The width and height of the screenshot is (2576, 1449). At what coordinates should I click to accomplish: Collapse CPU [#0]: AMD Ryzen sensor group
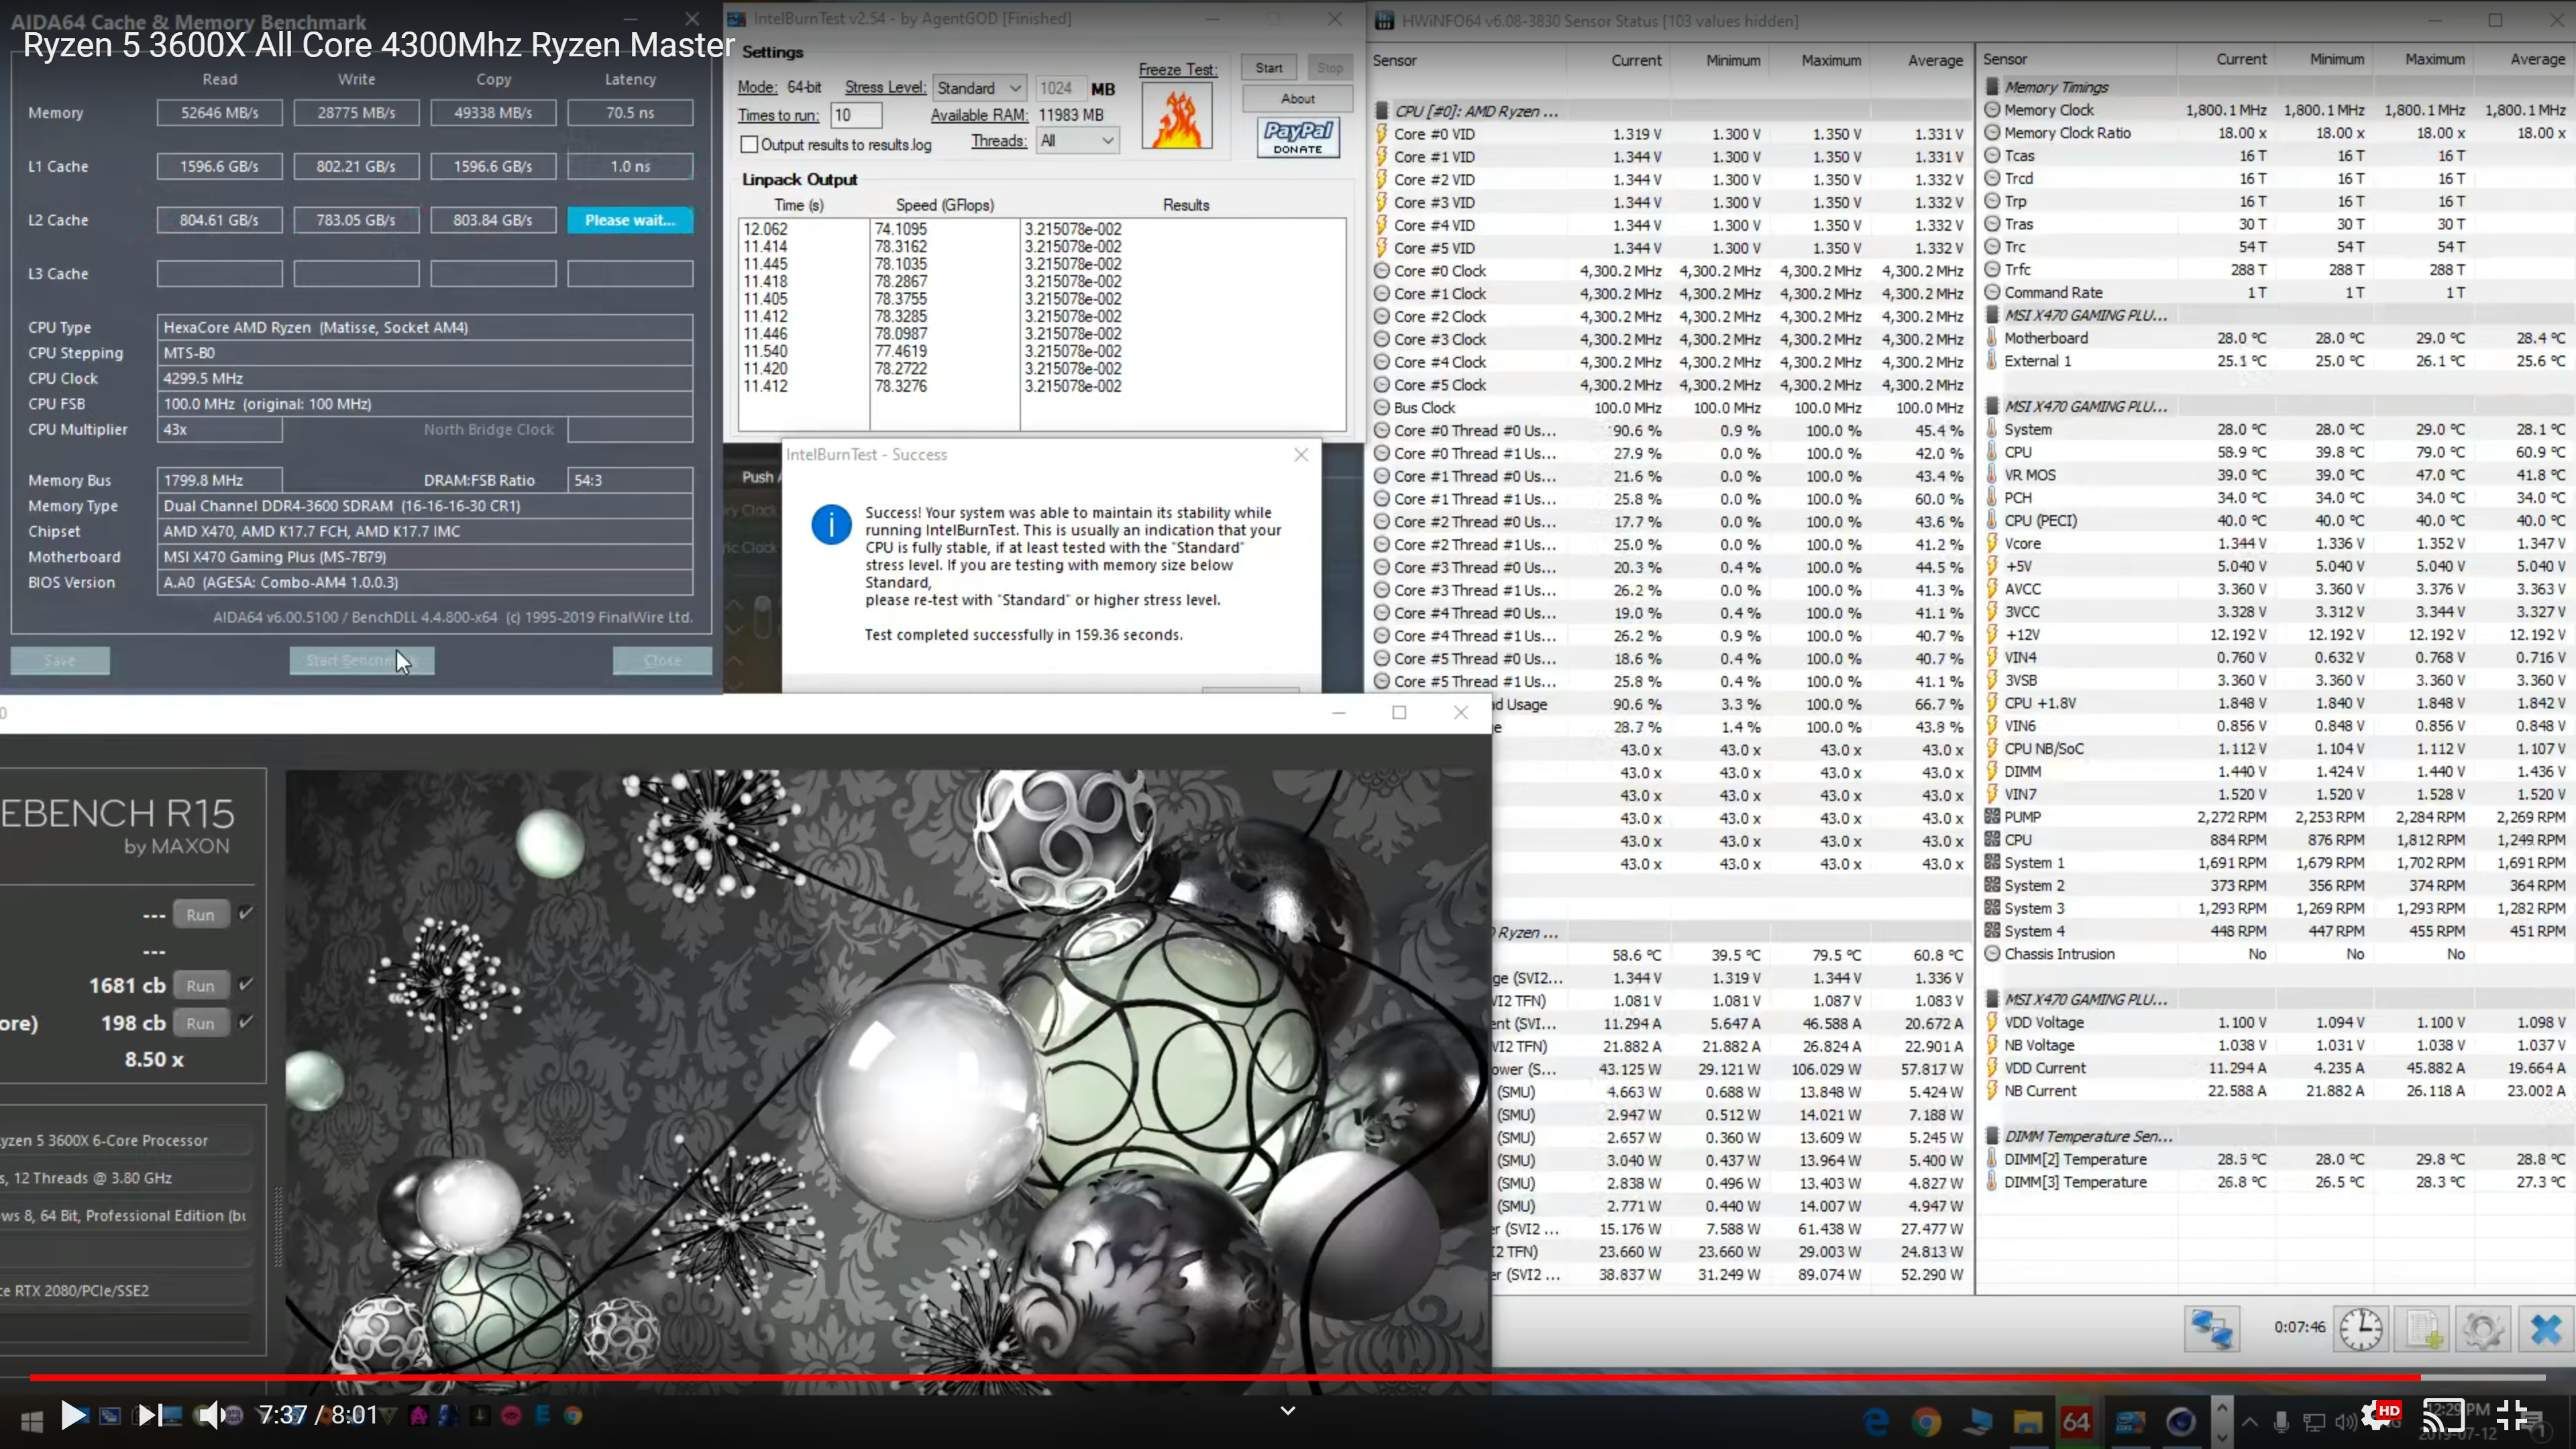tap(1381, 111)
